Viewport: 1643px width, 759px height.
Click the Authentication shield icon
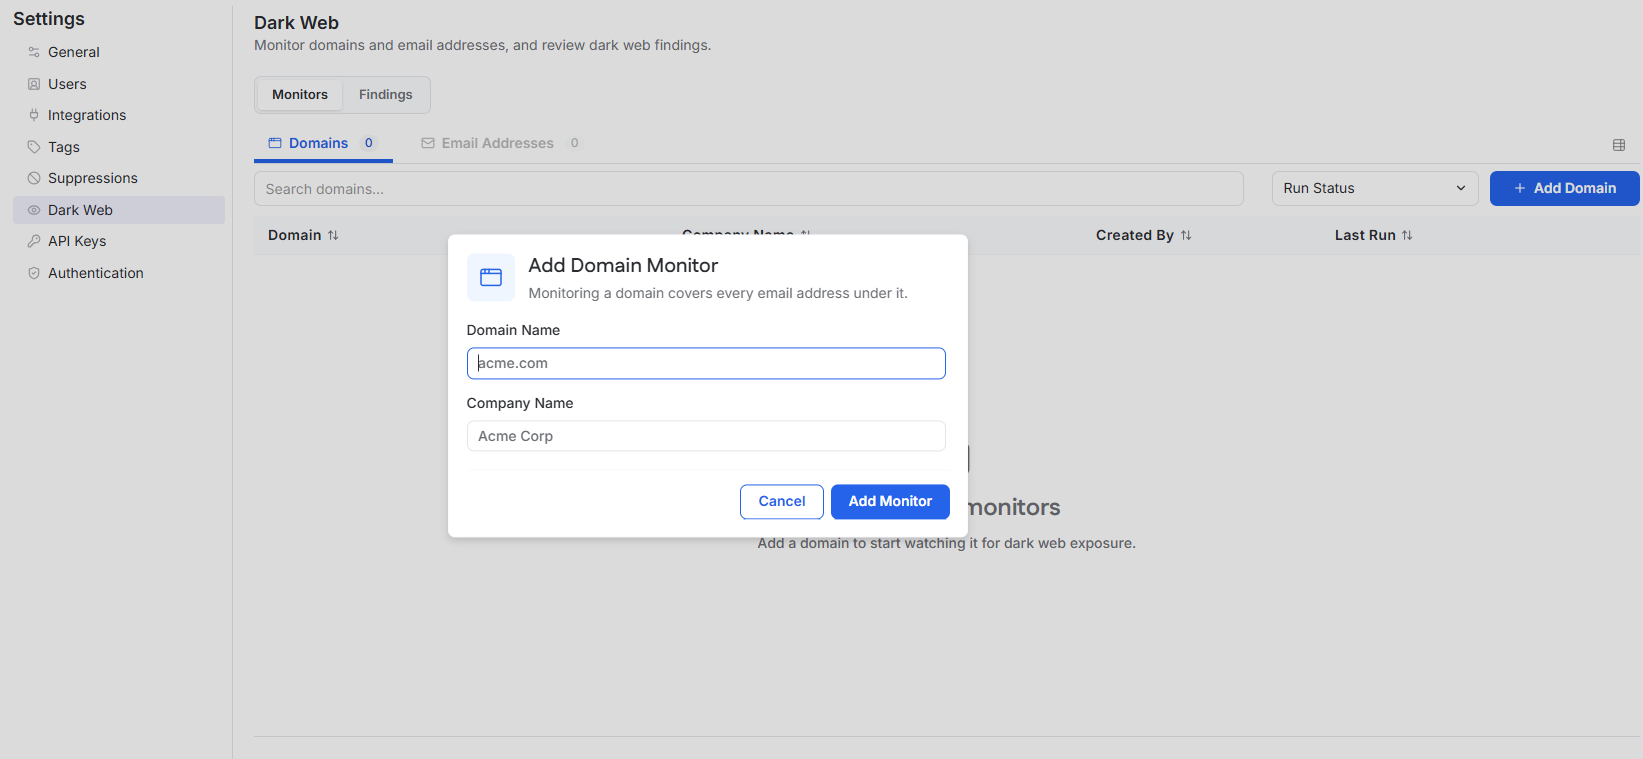click(34, 273)
